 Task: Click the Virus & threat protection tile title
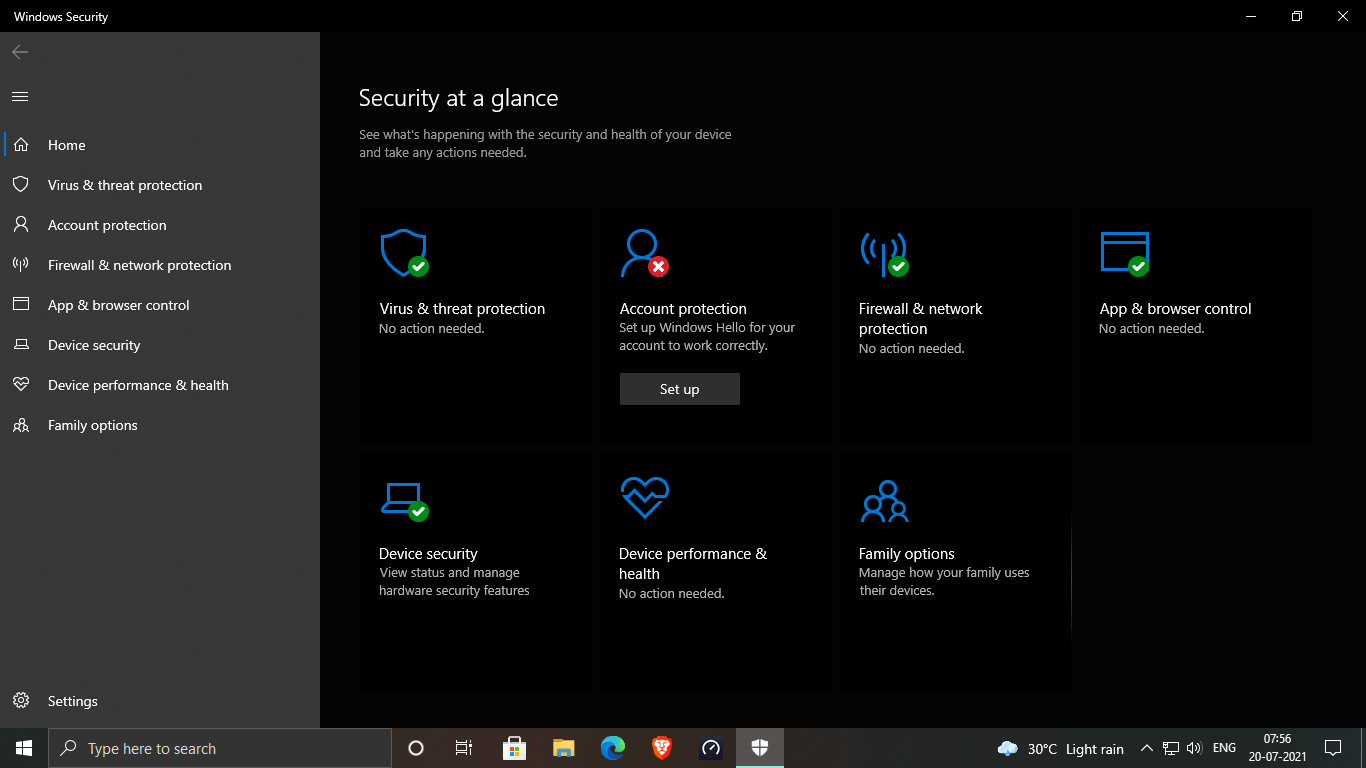click(462, 309)
